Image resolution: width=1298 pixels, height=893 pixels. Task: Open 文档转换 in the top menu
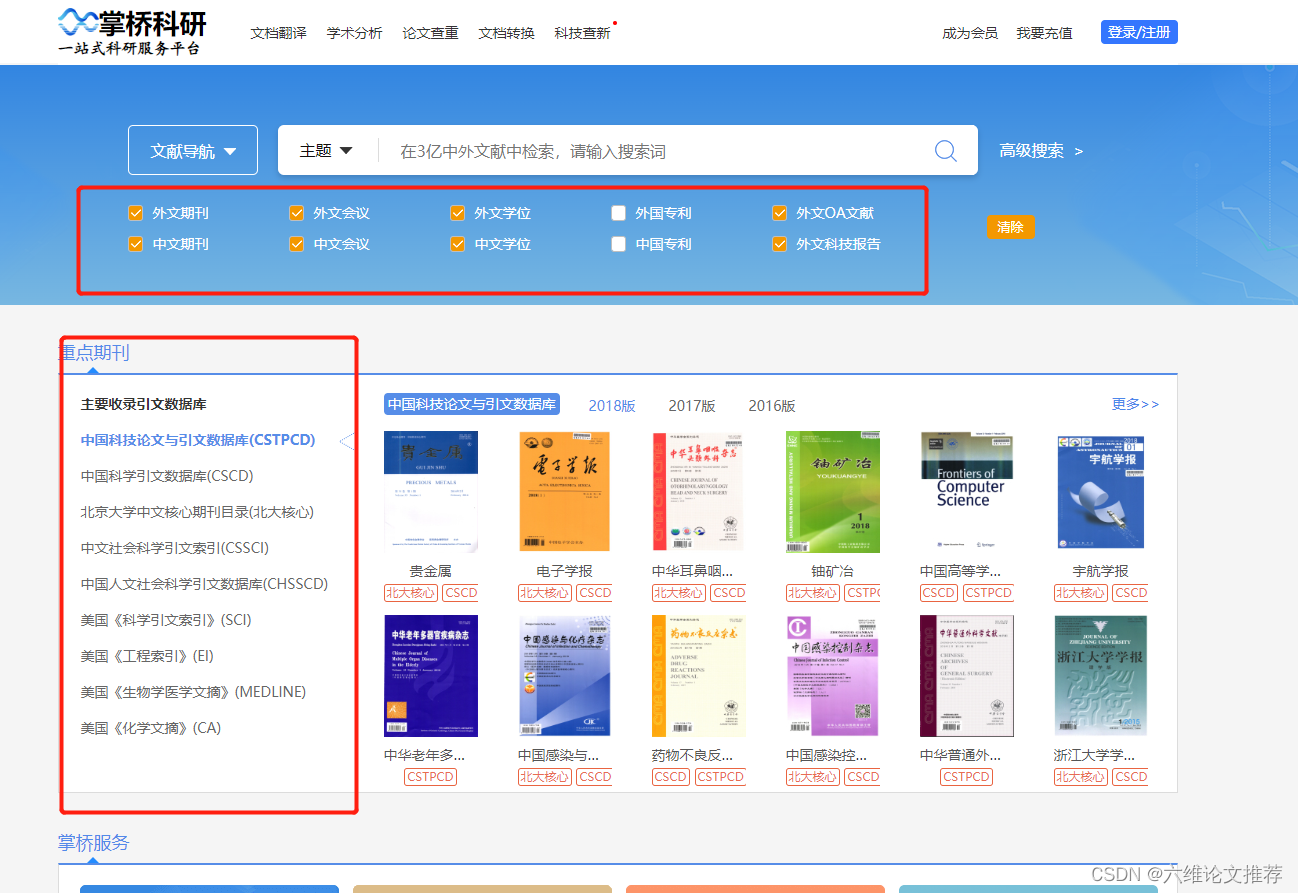(x=506, y=33)
